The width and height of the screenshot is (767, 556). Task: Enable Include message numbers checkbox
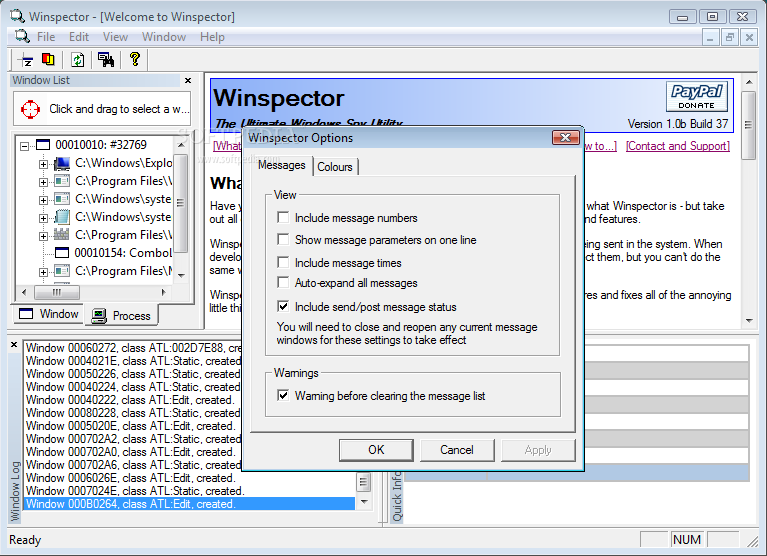[283, 217]
